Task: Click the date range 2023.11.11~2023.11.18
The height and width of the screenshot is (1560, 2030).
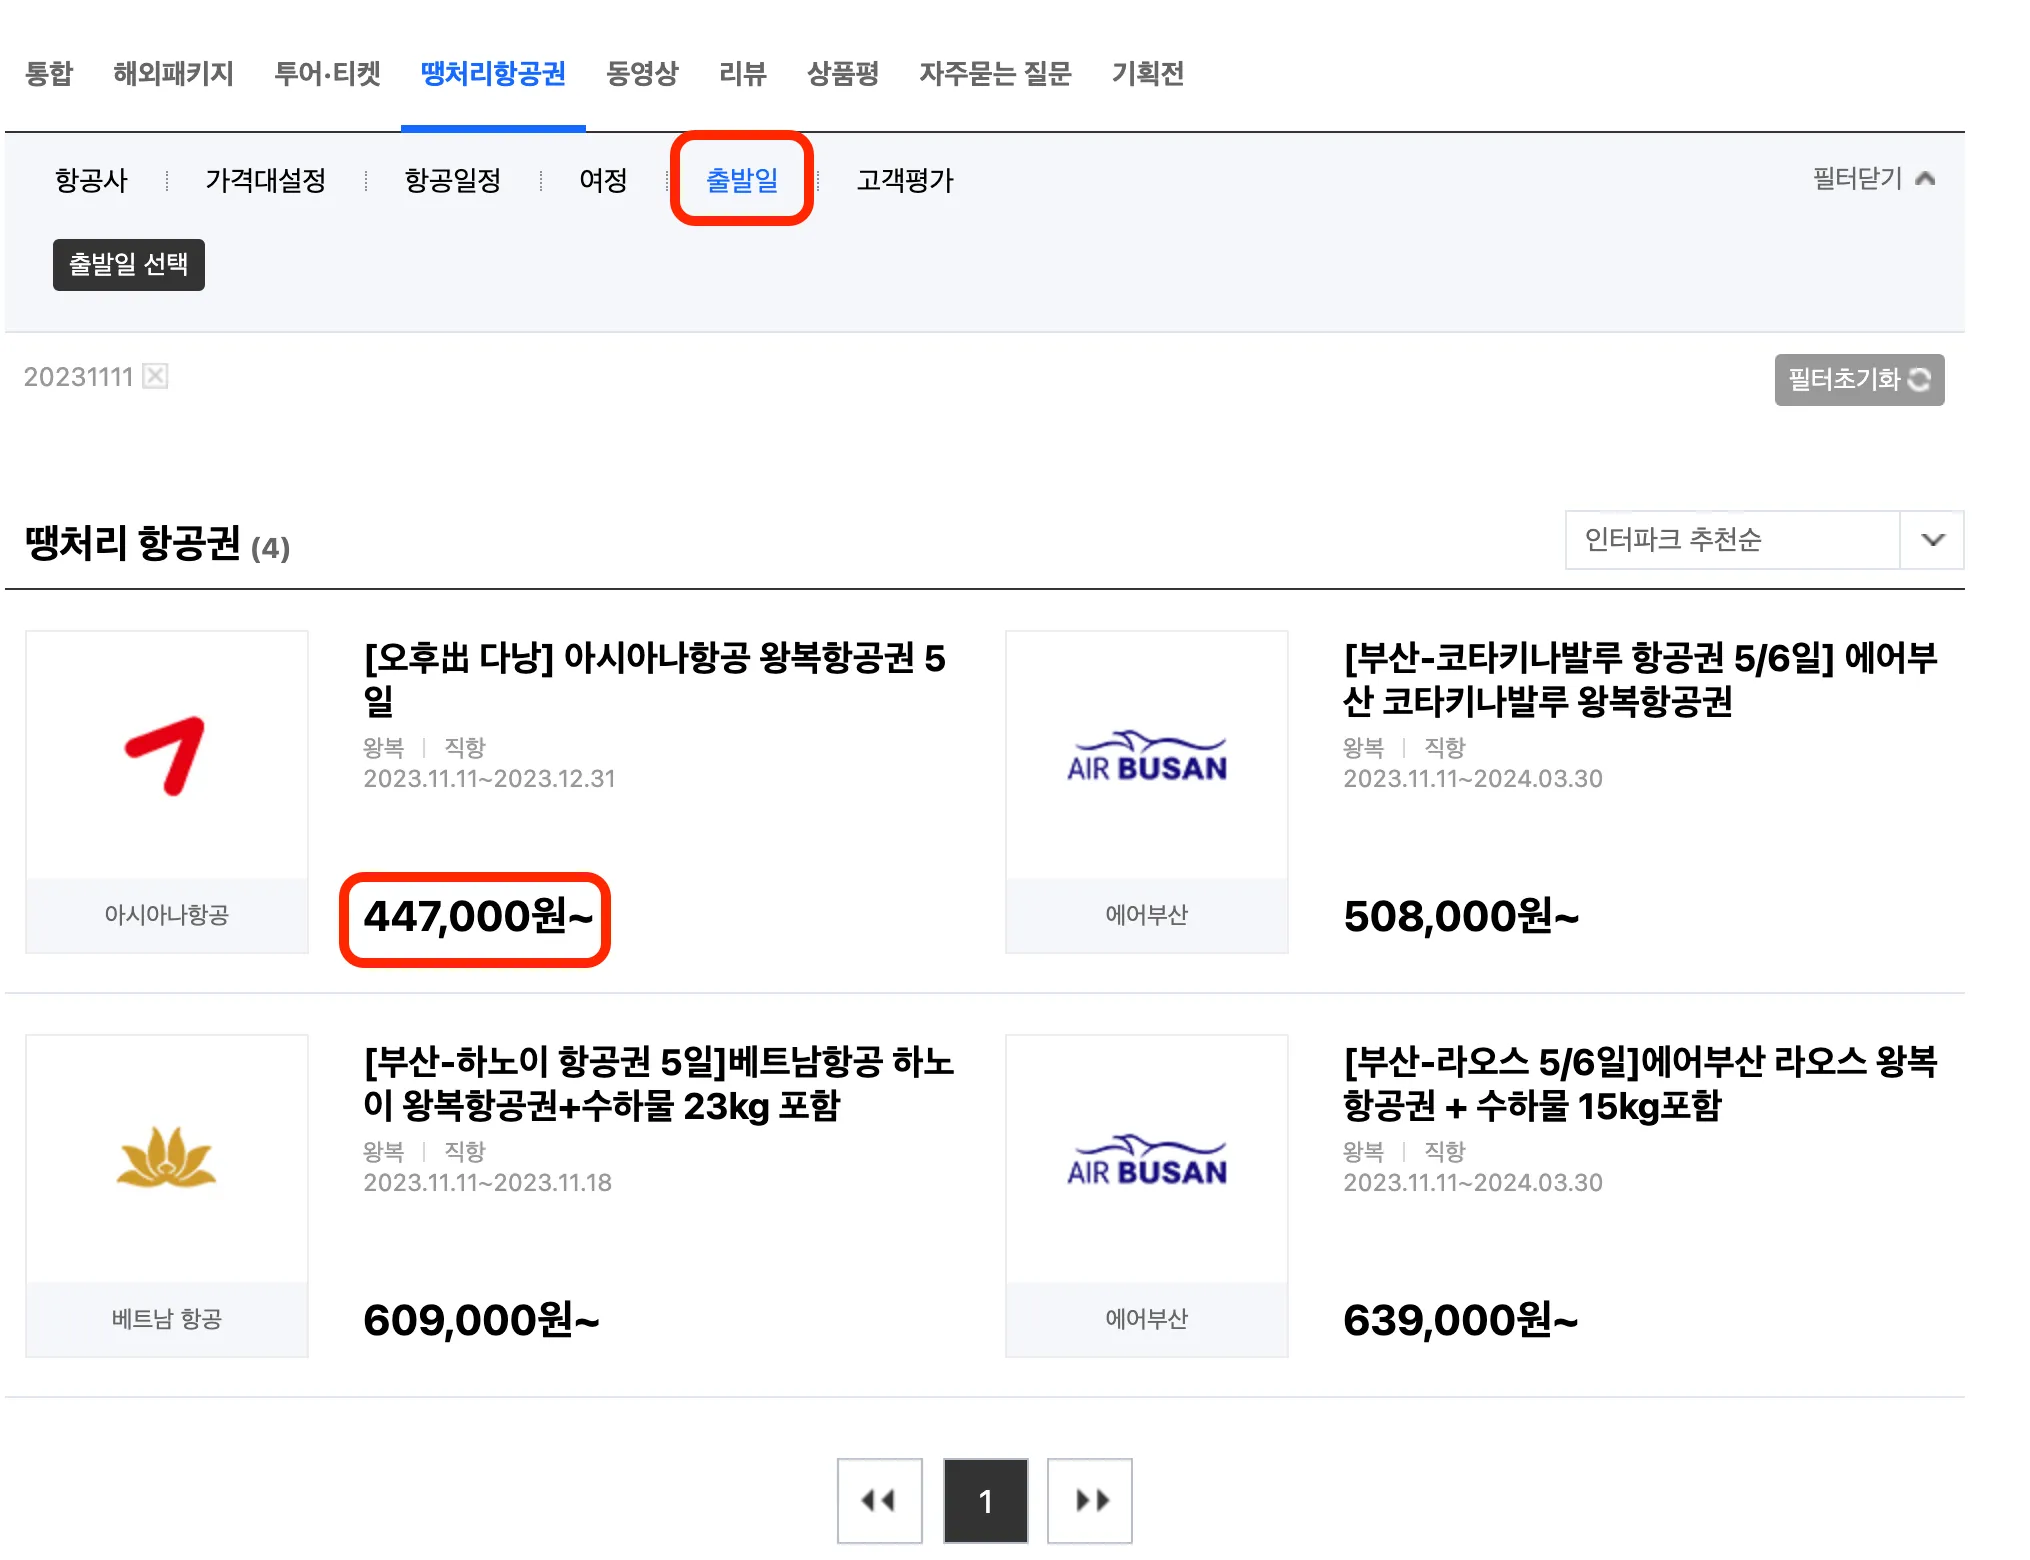Action: 487,1183
